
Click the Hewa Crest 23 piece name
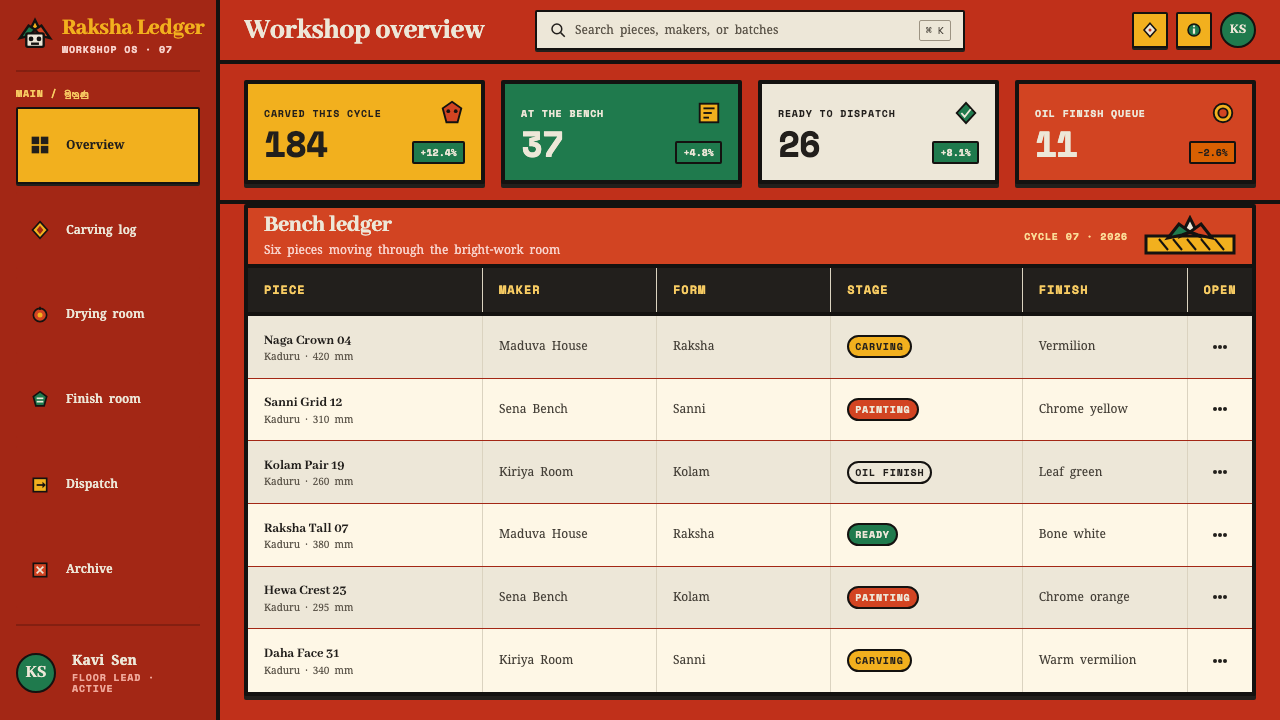pyautogui.click(x=305, y=590)
